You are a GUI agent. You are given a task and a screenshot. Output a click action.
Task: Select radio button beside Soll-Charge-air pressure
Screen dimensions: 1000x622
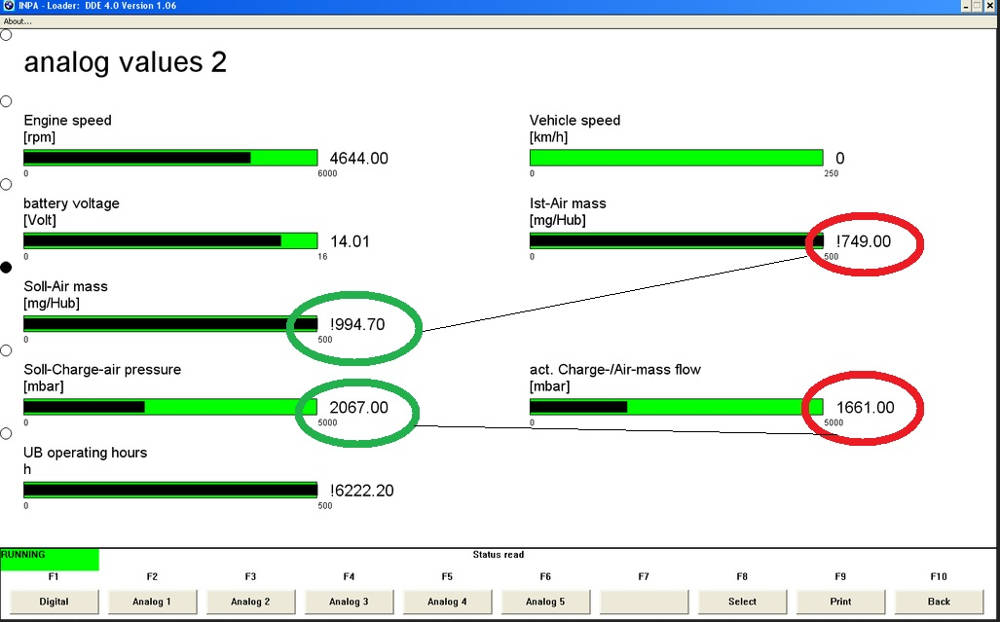6,350
